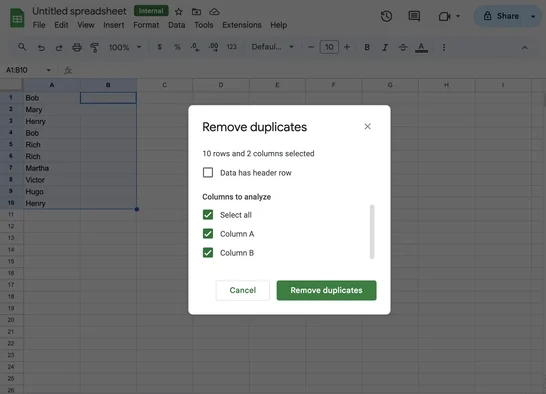This screenshot has width=546, height=394.
Task: Click the Untitled spreadsheet title
Action: tap(79, 11)
